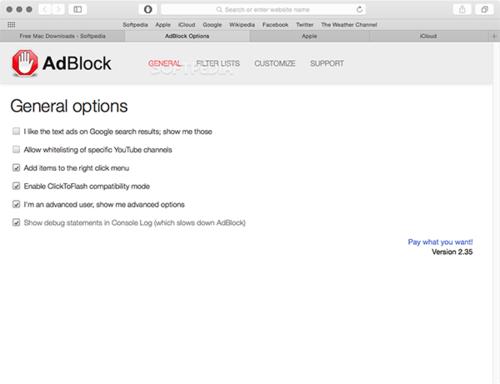This screenshot has height=384, width=500.
Task: Show all tabs overview button
Action: click(x=484, y=9)
